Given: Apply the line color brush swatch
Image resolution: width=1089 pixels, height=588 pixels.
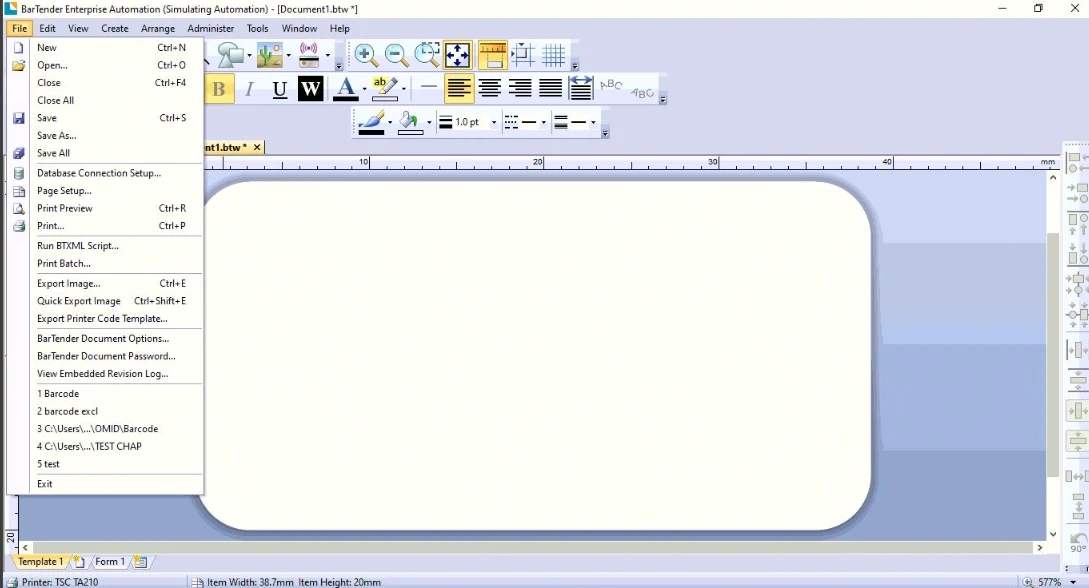Looking at the screenshot, I should coord(371,122).
